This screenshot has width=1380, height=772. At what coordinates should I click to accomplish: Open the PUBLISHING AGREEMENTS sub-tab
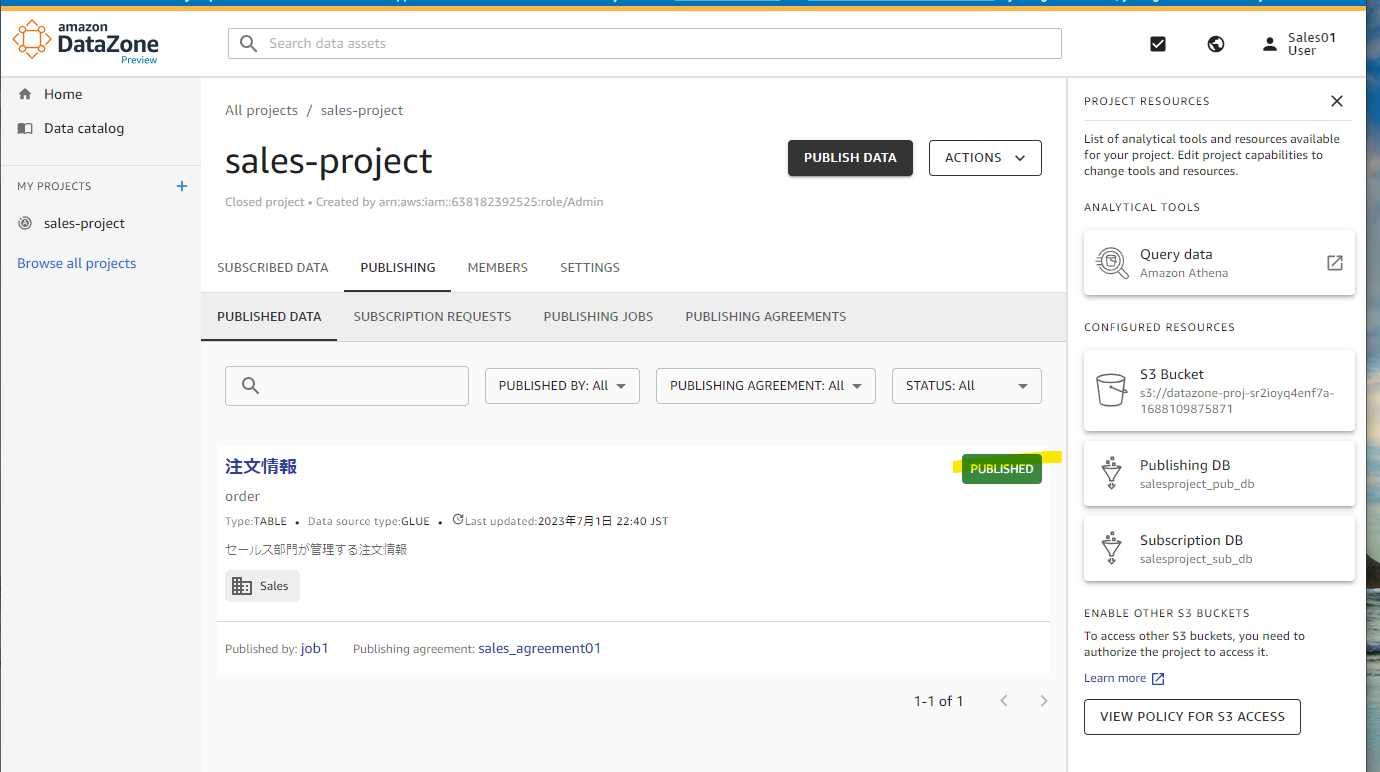(x=766, y=317)
